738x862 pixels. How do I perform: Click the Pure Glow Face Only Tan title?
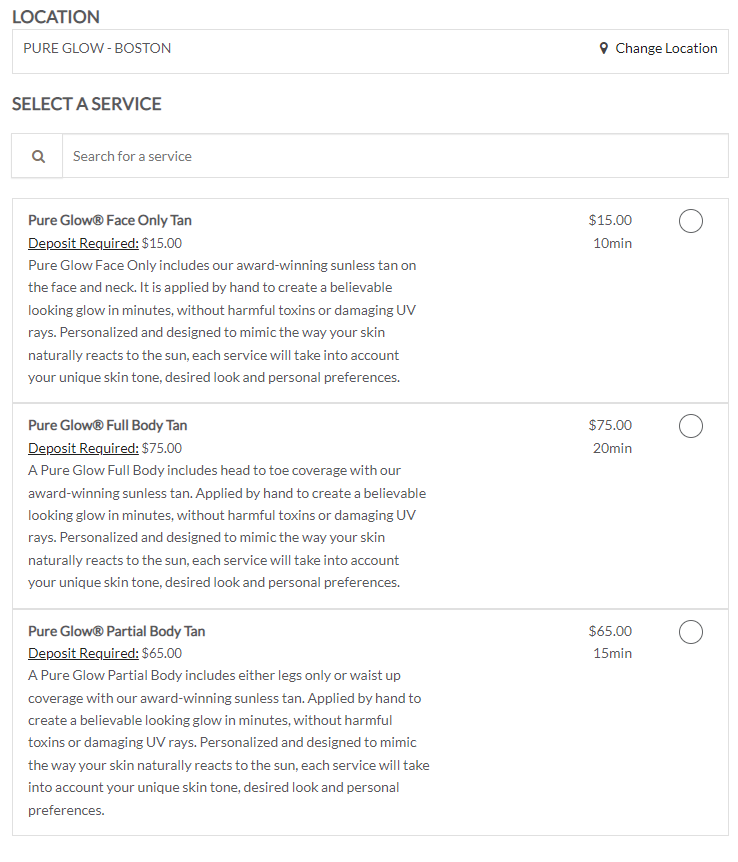(110, 220)
